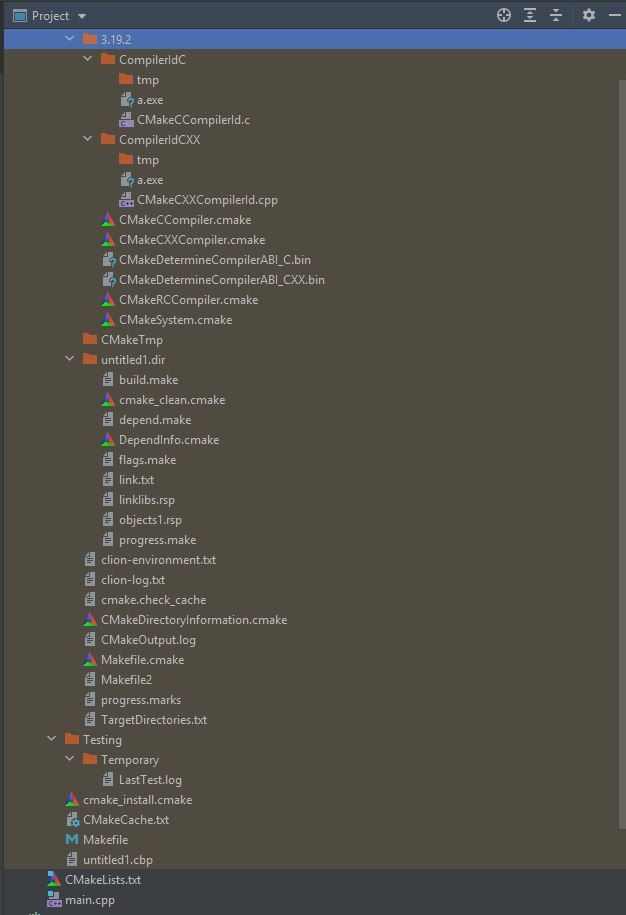Screen dimensions: 626x915
Task: Collapse the 3.19.2 folder
Action: (69, 39)
